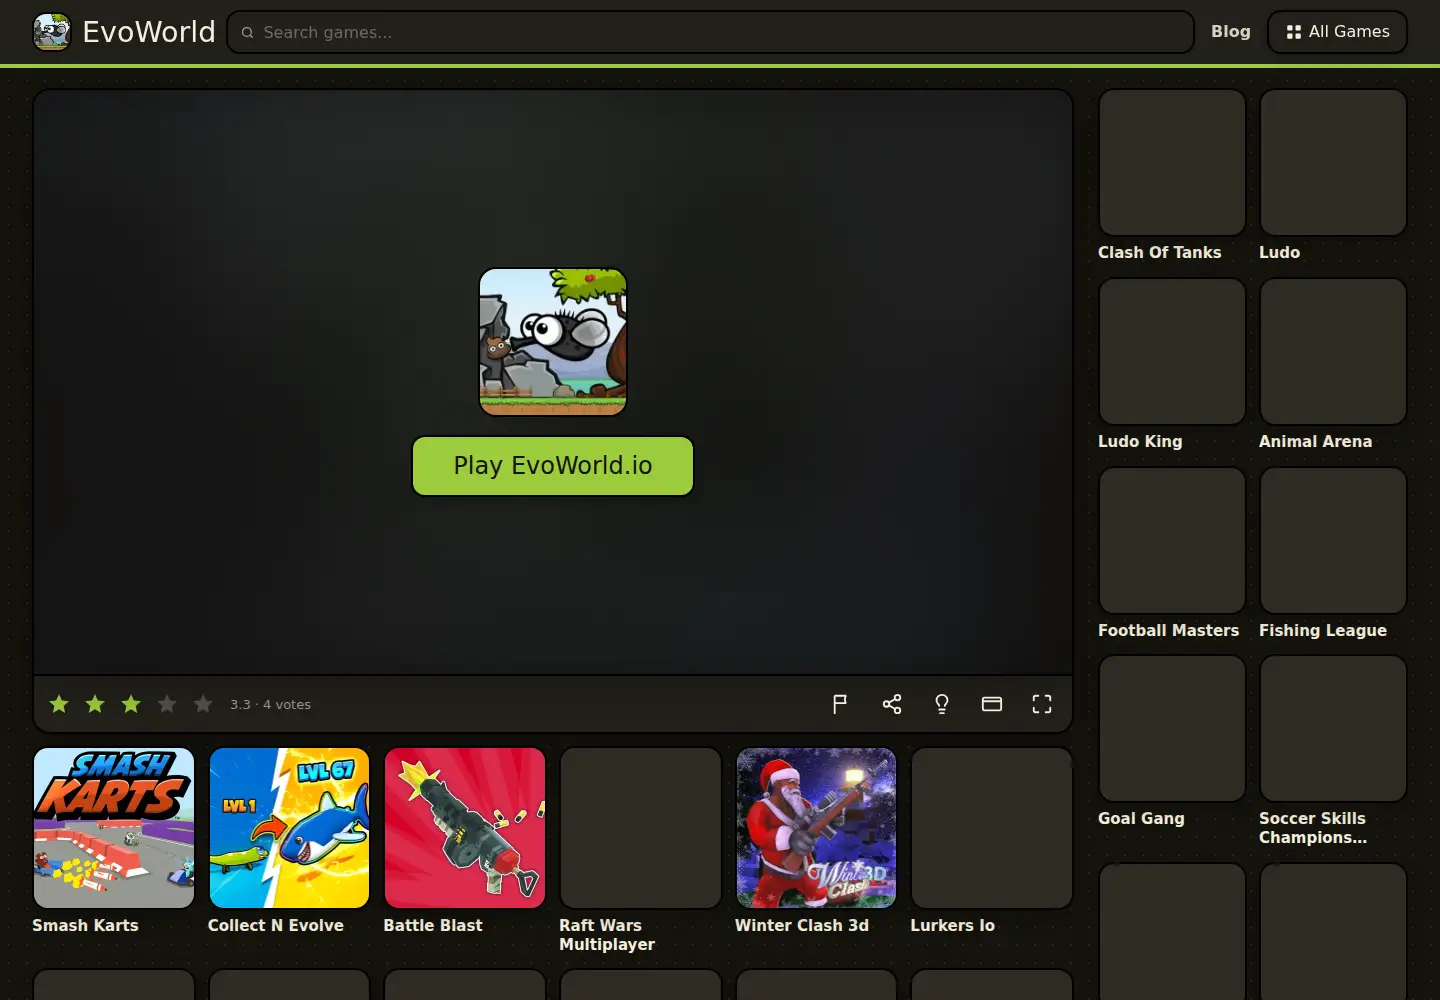Click the EvoWorld site name text
Screen dimensions: 1440x1000
149,32
